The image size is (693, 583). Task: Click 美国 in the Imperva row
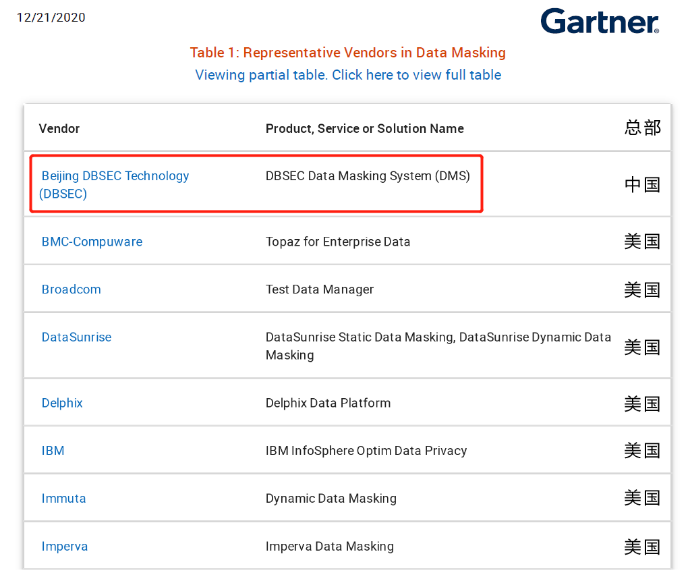pos(642,547)
